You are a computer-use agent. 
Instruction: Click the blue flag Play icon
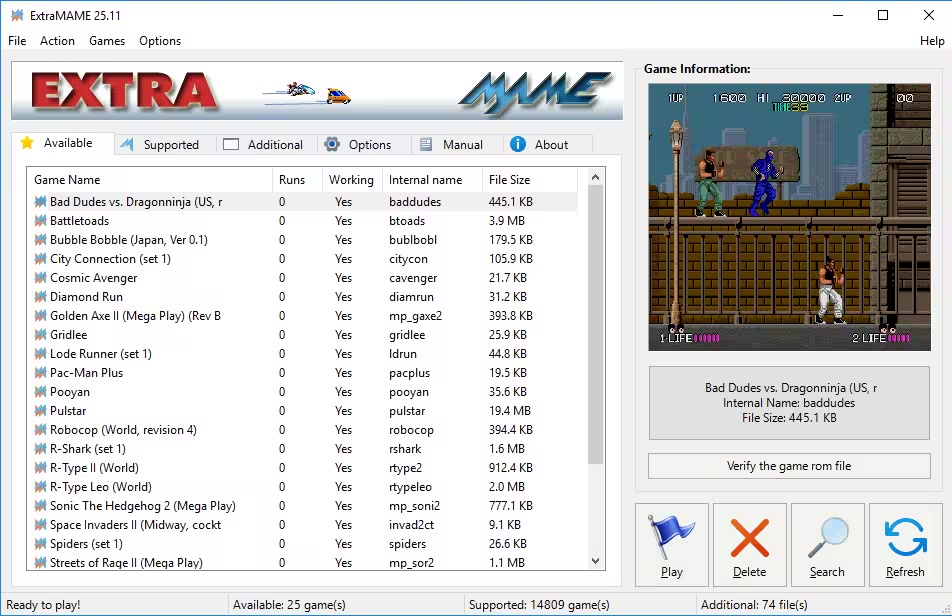(x=671, y=537)
